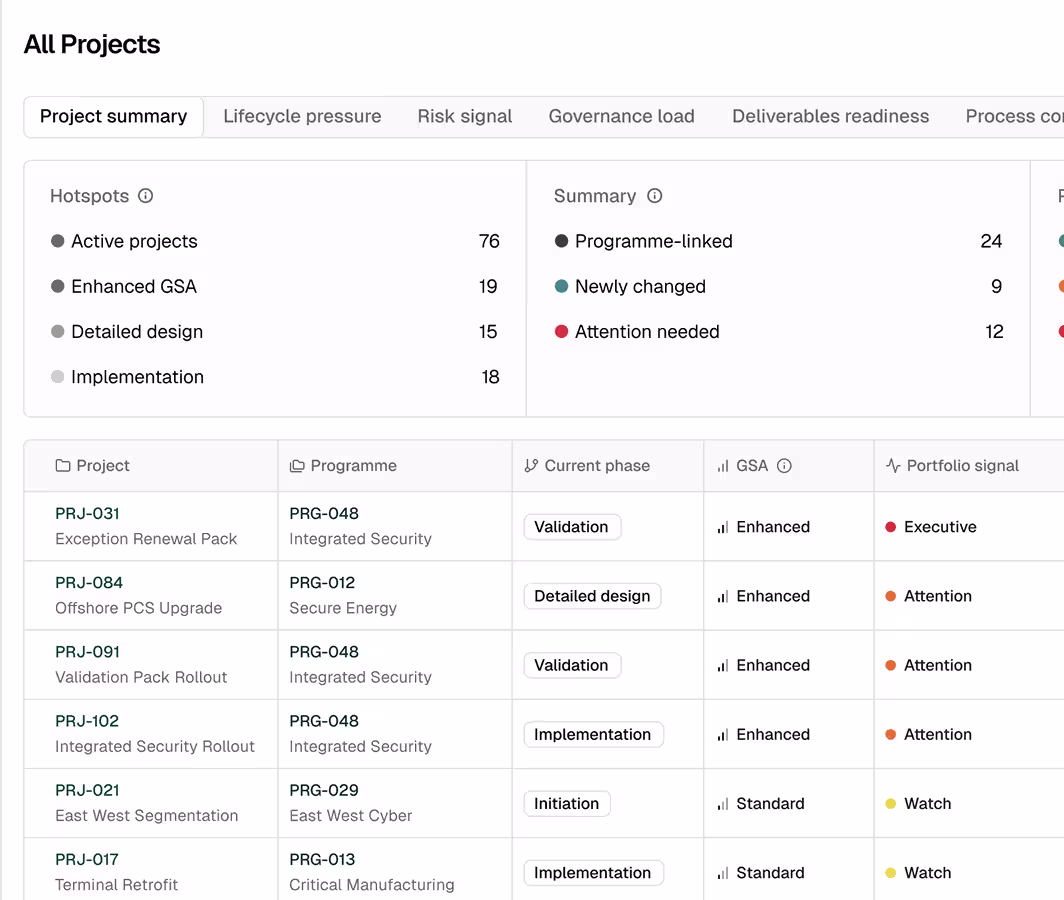Click red dot beside Attention needed
Screen dimensions: 1064x900
coord(561,332)
